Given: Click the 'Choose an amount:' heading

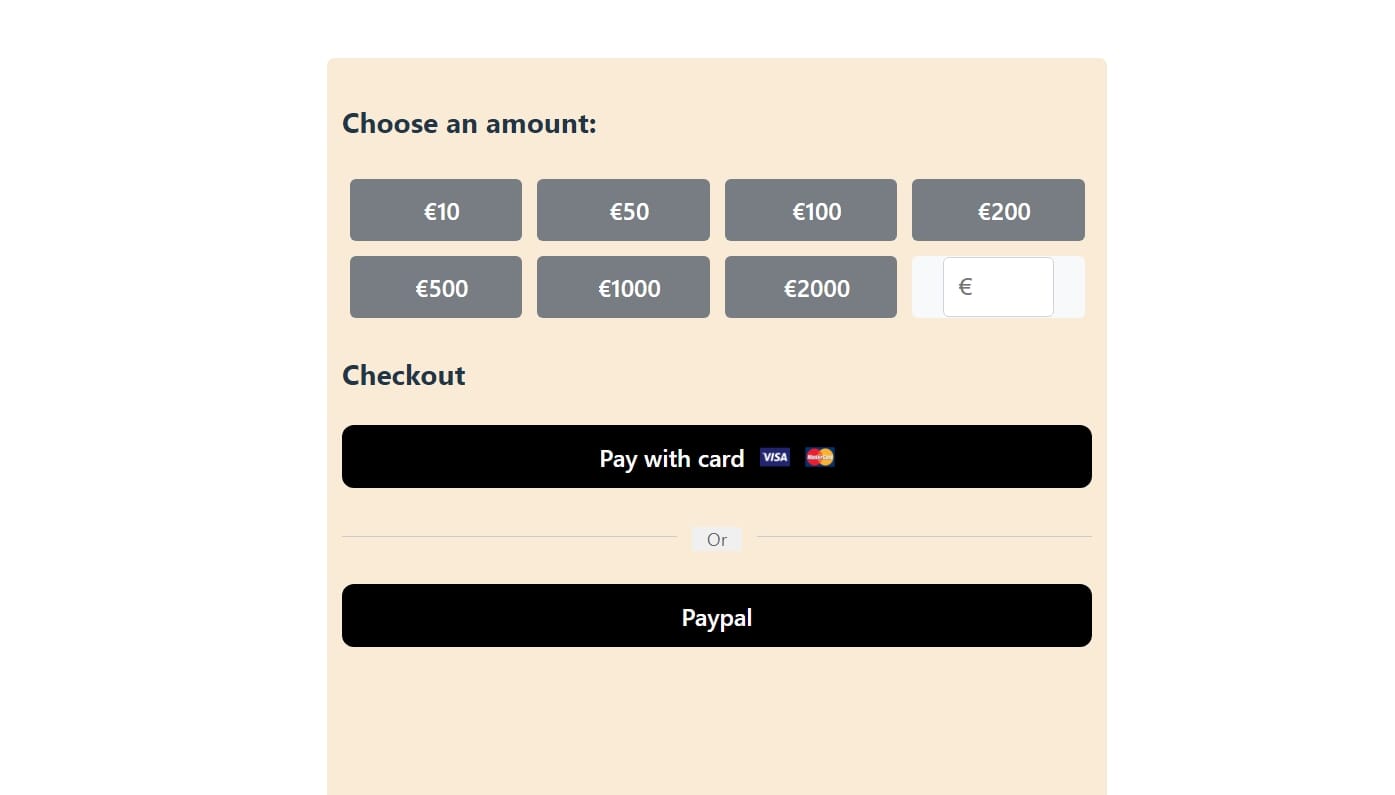Looking at the screenshot, I should pos(469,124).
